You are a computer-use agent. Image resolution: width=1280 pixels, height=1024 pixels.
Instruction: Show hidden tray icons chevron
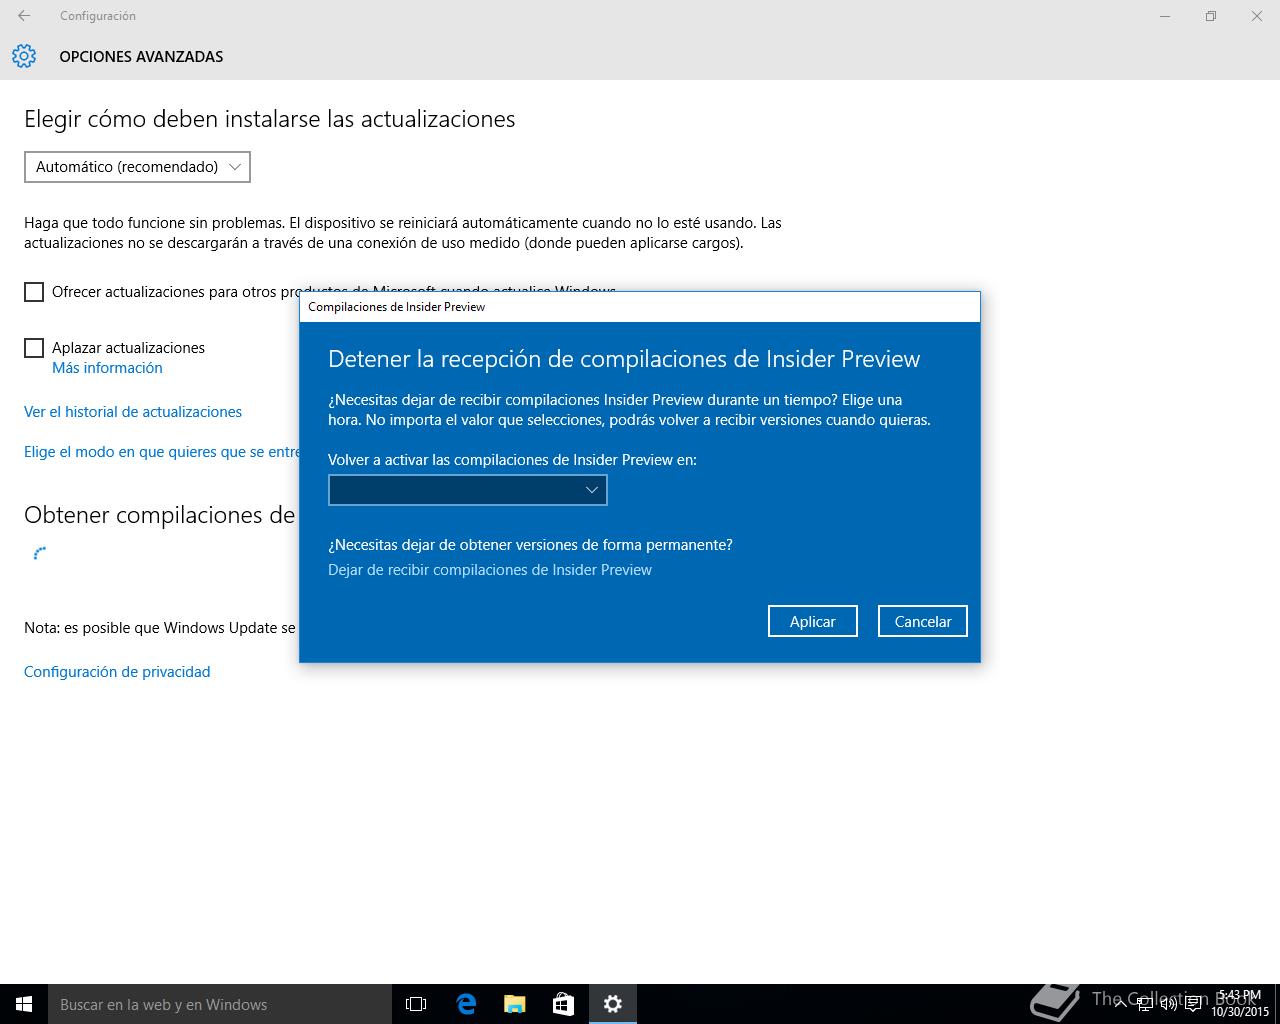[x=1121, y=1004]
